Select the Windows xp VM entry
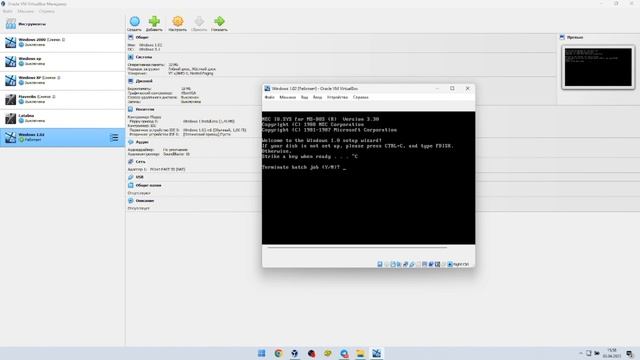Viewport: 640px width, 360px height. (62, 61)
